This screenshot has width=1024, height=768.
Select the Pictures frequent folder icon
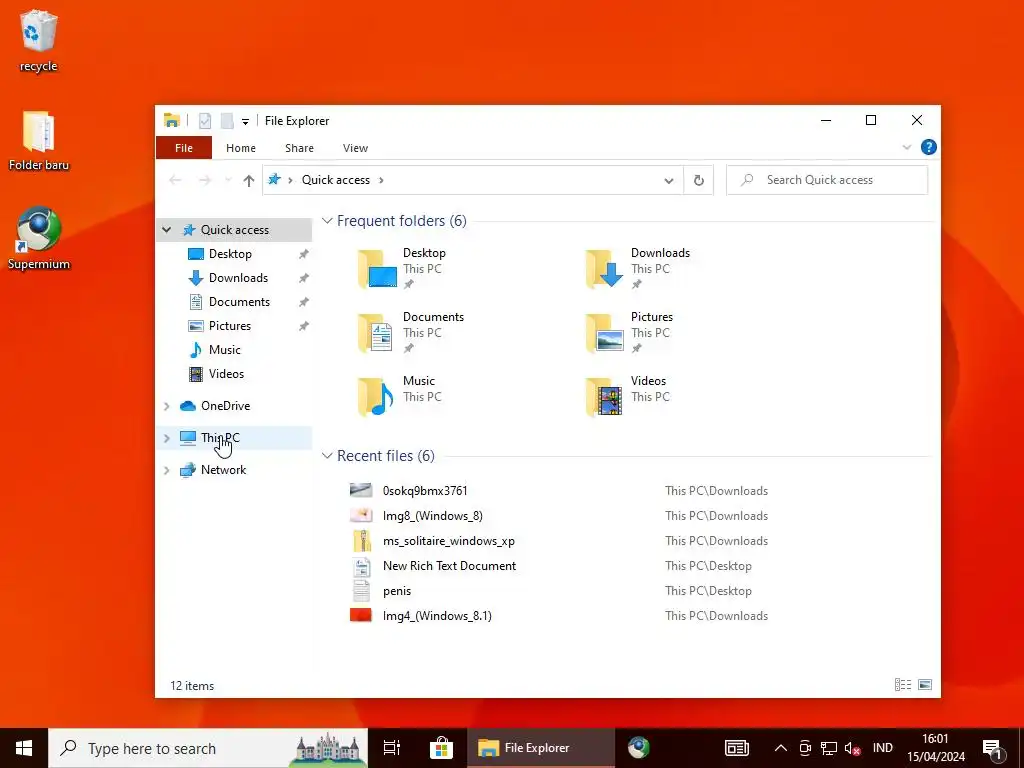[605, 332]
